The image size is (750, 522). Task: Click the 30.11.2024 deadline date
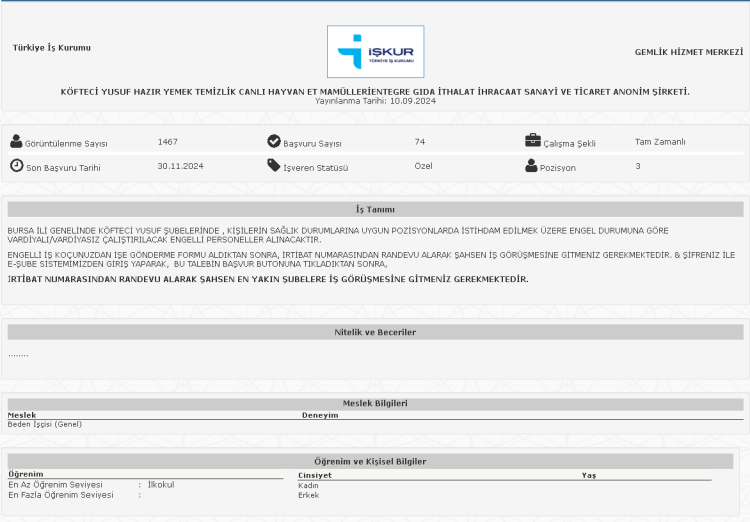coord(180,166)
